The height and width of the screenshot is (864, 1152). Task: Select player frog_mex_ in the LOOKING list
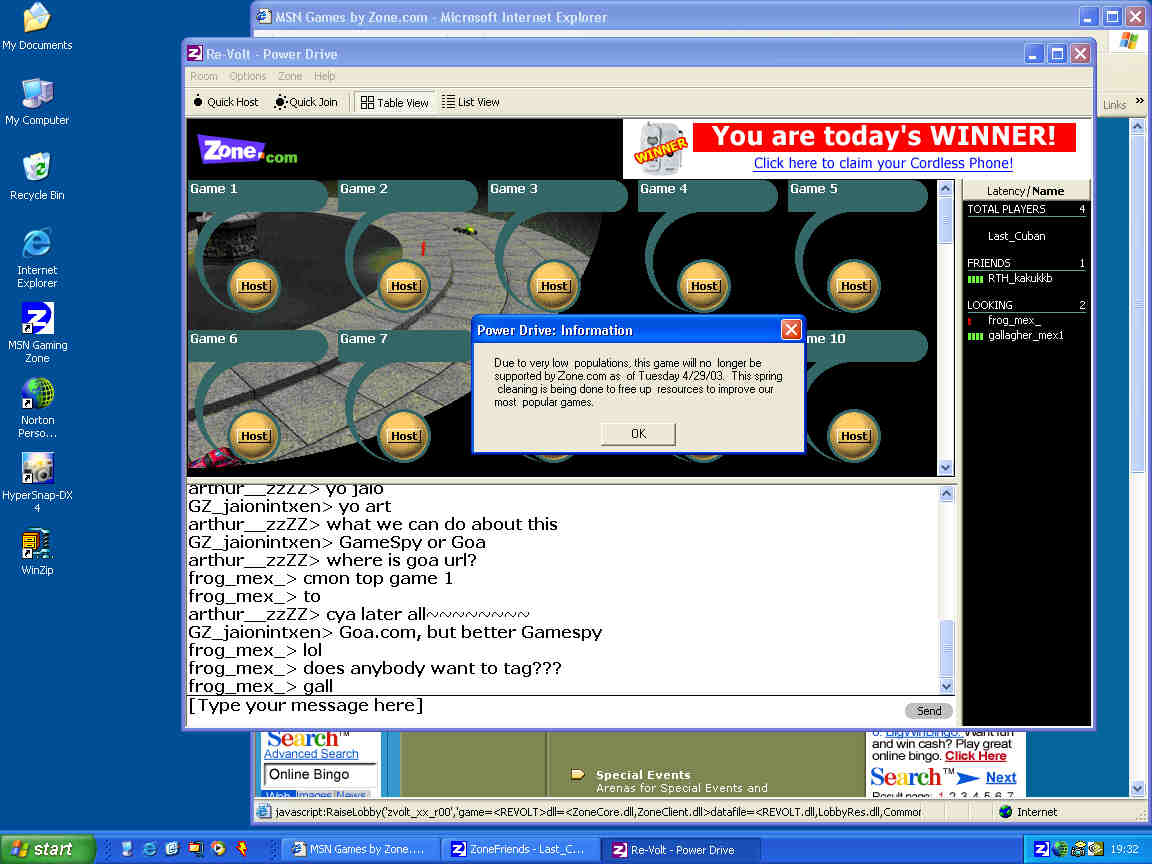click(x=1014, y=320)
